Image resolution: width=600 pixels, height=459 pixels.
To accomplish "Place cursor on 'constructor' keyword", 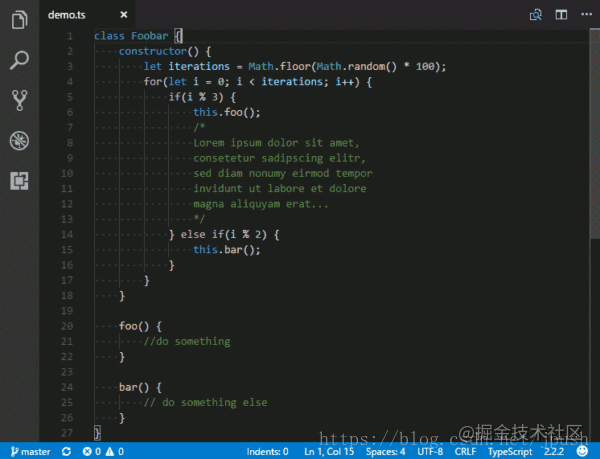I will [x=152, y=51].
